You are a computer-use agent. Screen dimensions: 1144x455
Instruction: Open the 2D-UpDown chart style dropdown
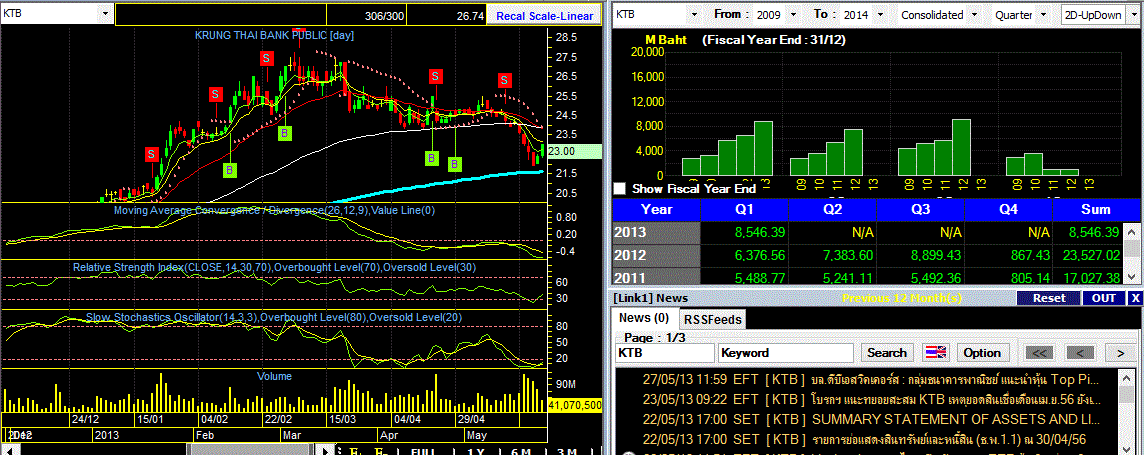point(1133,14)
